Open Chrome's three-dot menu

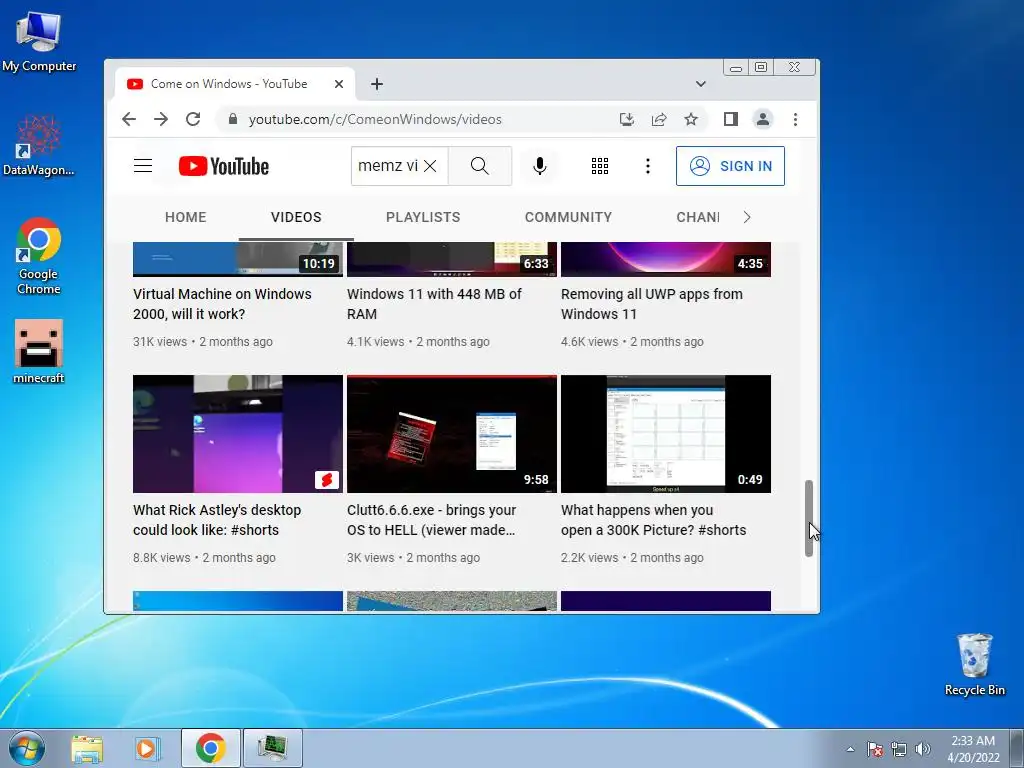[x=795, y=119]
